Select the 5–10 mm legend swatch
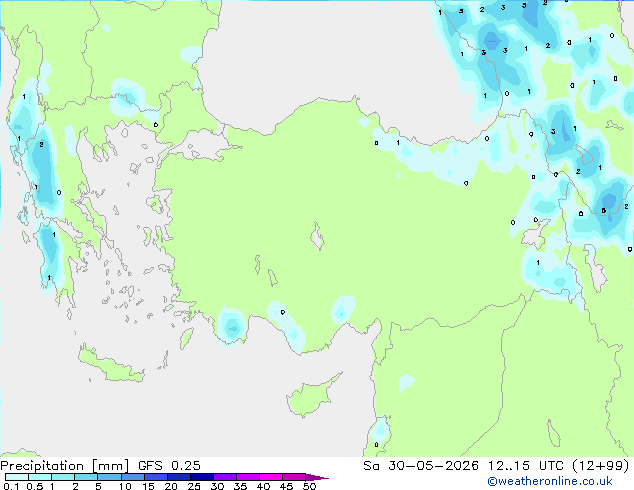This screenshot has width=634, height=490. point(109,477)
